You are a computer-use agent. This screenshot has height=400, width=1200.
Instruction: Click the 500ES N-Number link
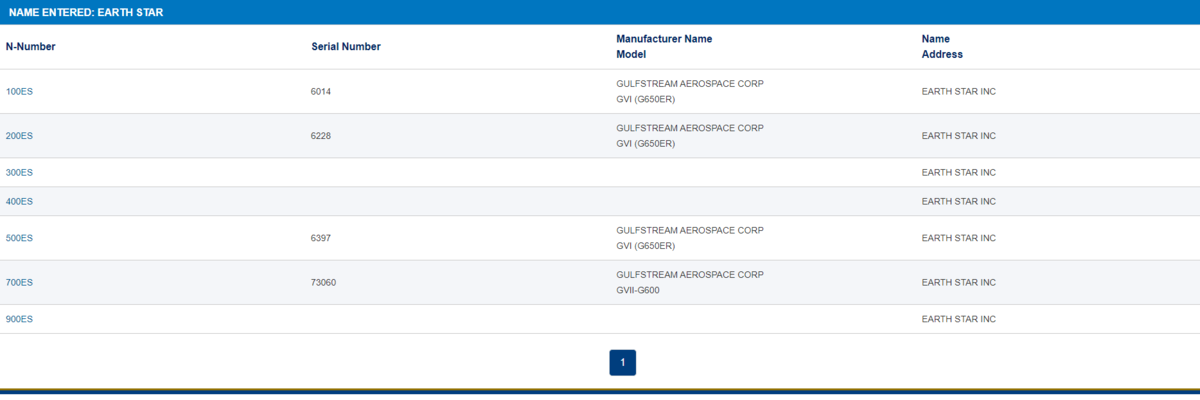(19, 239)
